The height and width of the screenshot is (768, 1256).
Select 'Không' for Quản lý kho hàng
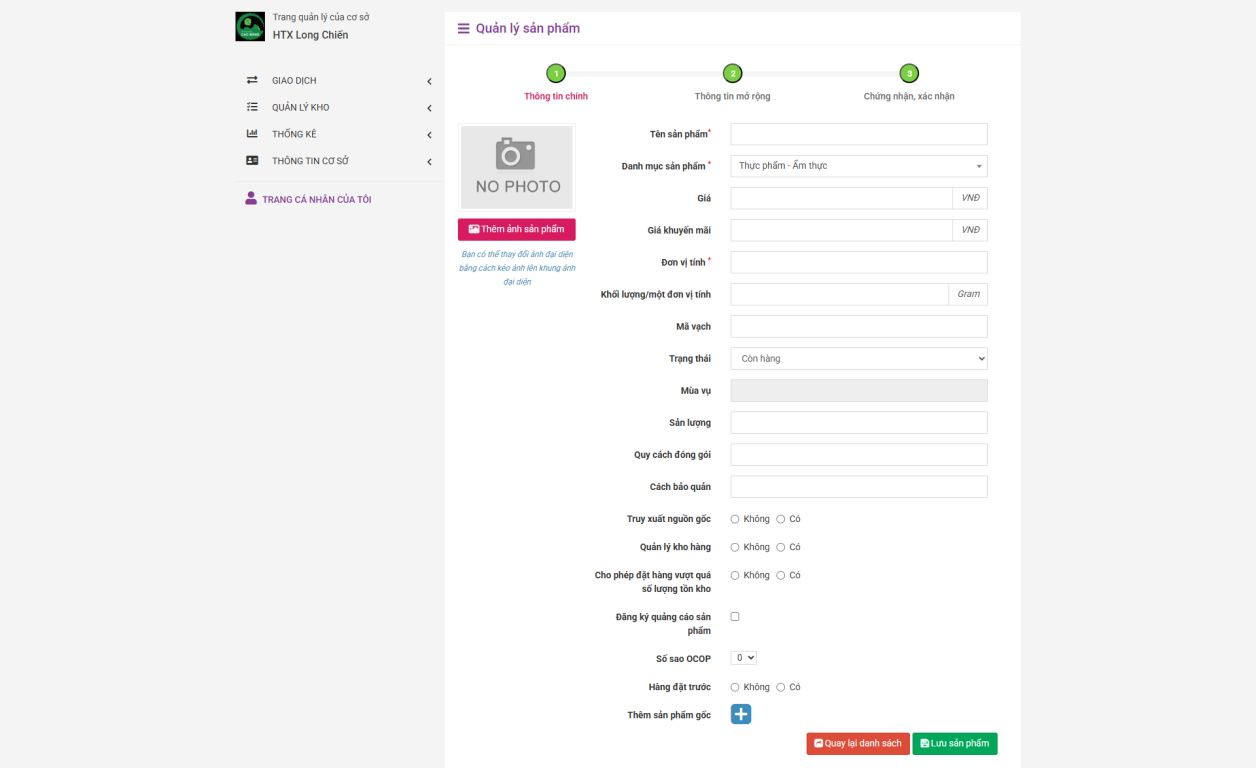736,547
